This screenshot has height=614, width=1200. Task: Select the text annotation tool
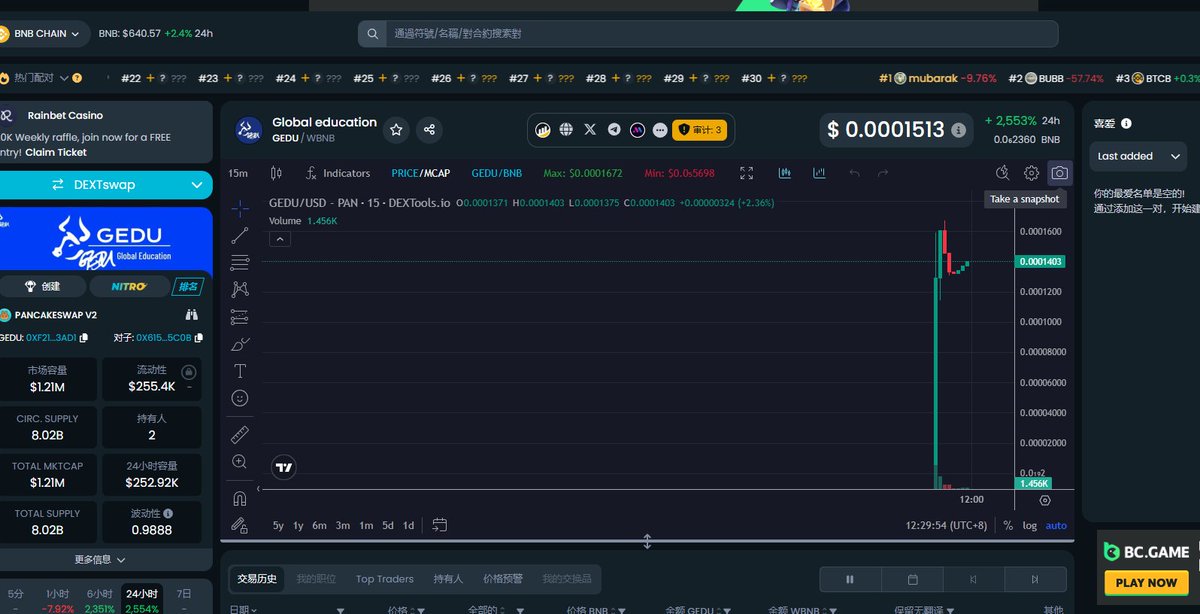[x=240, y=371]
